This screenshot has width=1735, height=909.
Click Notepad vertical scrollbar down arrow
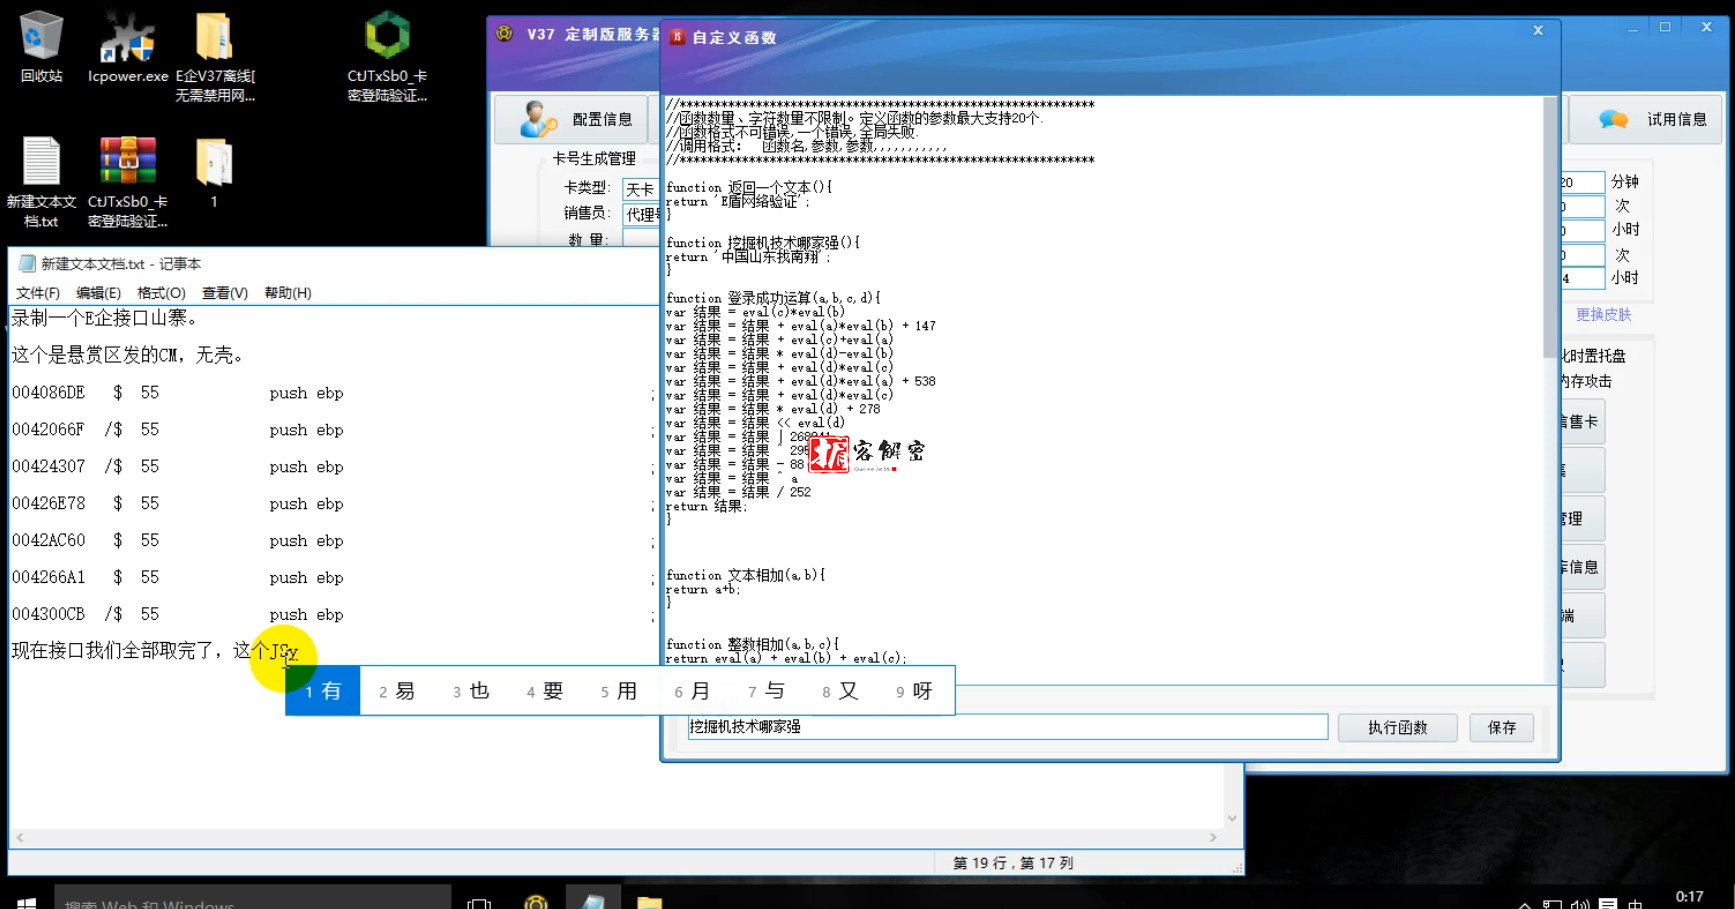click(1232, 818)
